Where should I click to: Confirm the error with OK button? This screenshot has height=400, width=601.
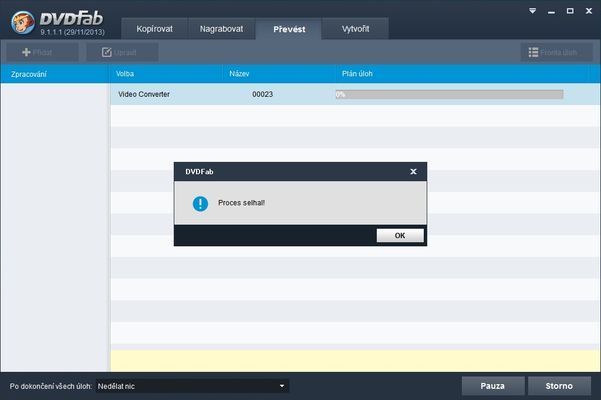(x=400, y=235)
